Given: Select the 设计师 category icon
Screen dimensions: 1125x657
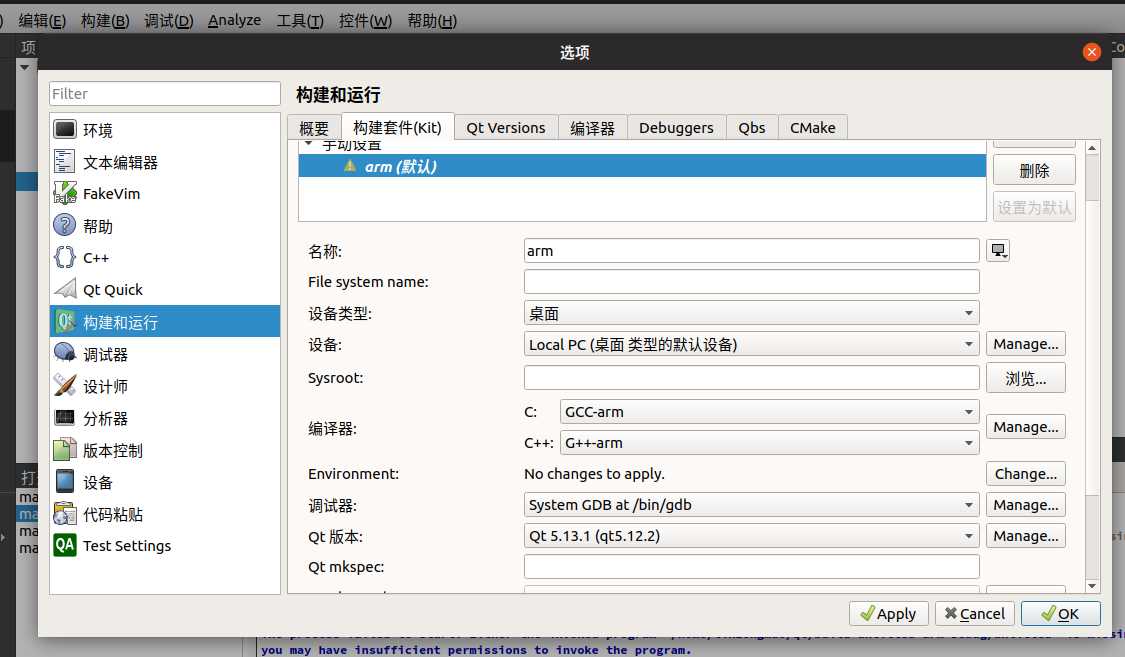Looking at the screenshot, I should click(65, 385).
